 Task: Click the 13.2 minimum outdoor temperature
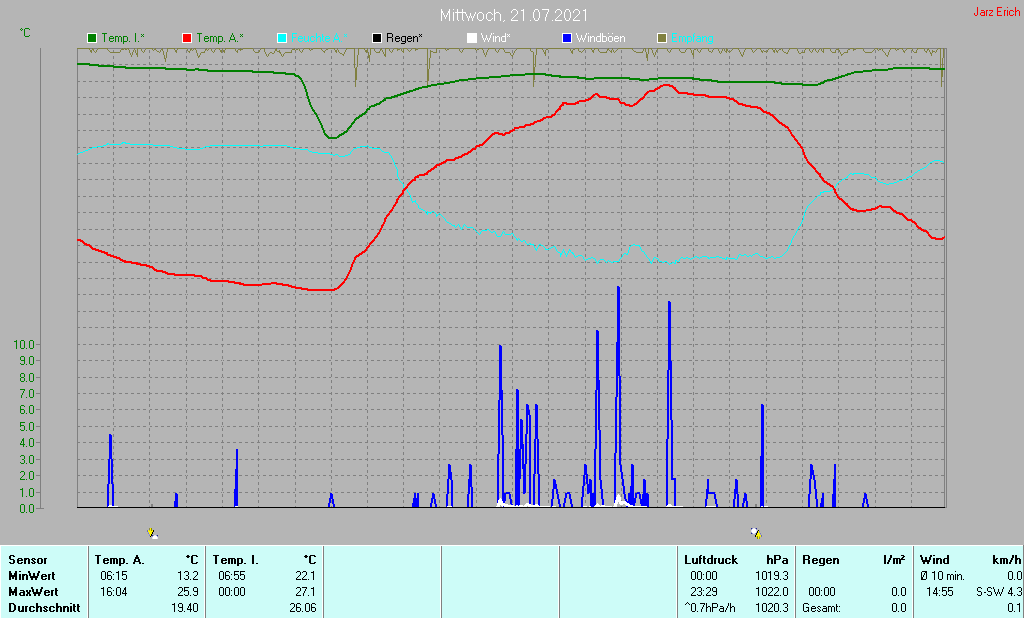(x=187, y=576)
